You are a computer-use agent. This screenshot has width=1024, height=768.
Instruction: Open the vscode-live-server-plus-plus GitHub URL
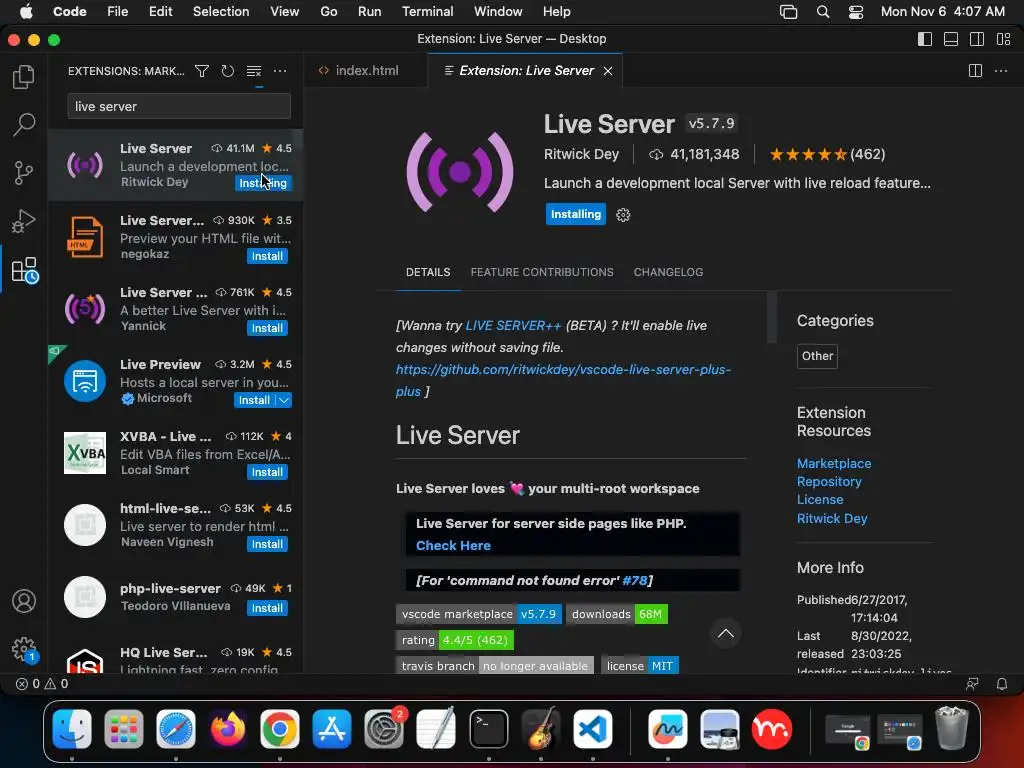tap(563, 380)
